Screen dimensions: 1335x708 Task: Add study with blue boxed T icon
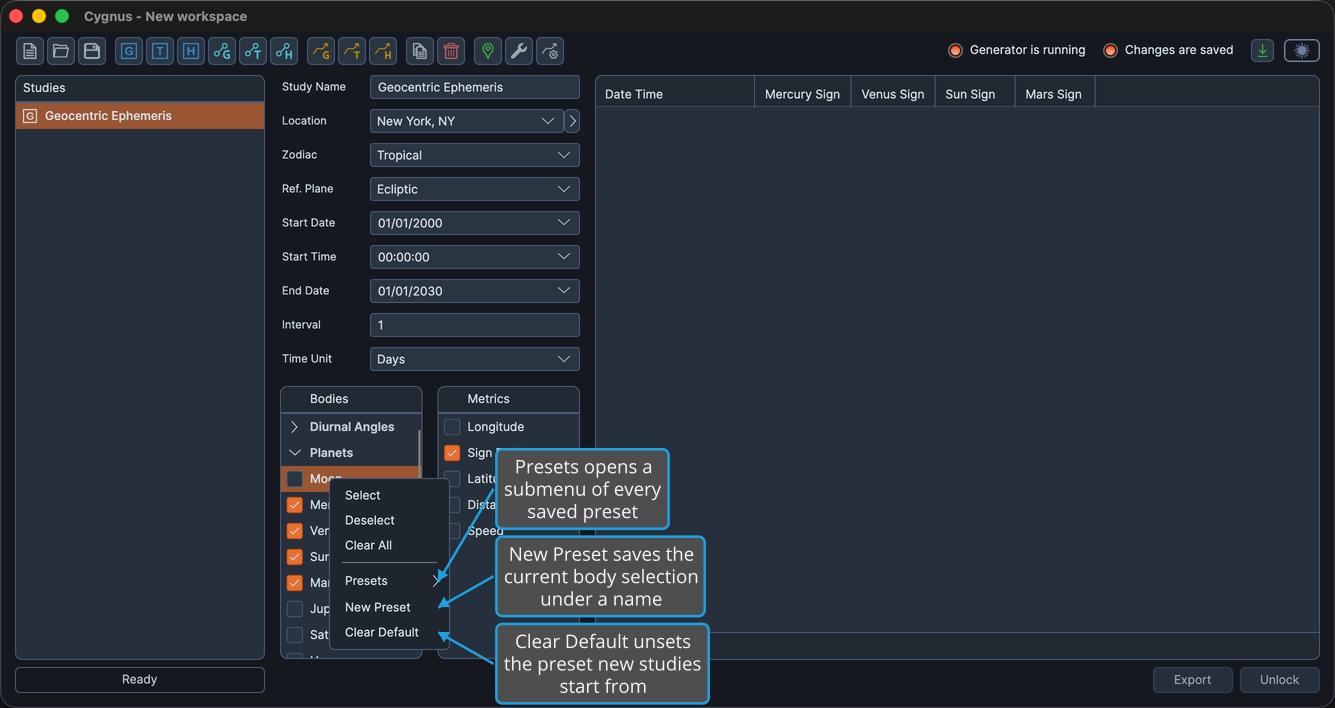point(160,51)
